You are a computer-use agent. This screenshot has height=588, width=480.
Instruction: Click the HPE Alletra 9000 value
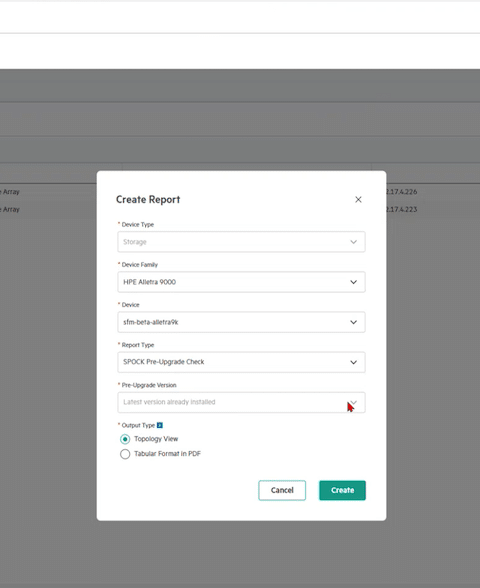tap(149, 282)
